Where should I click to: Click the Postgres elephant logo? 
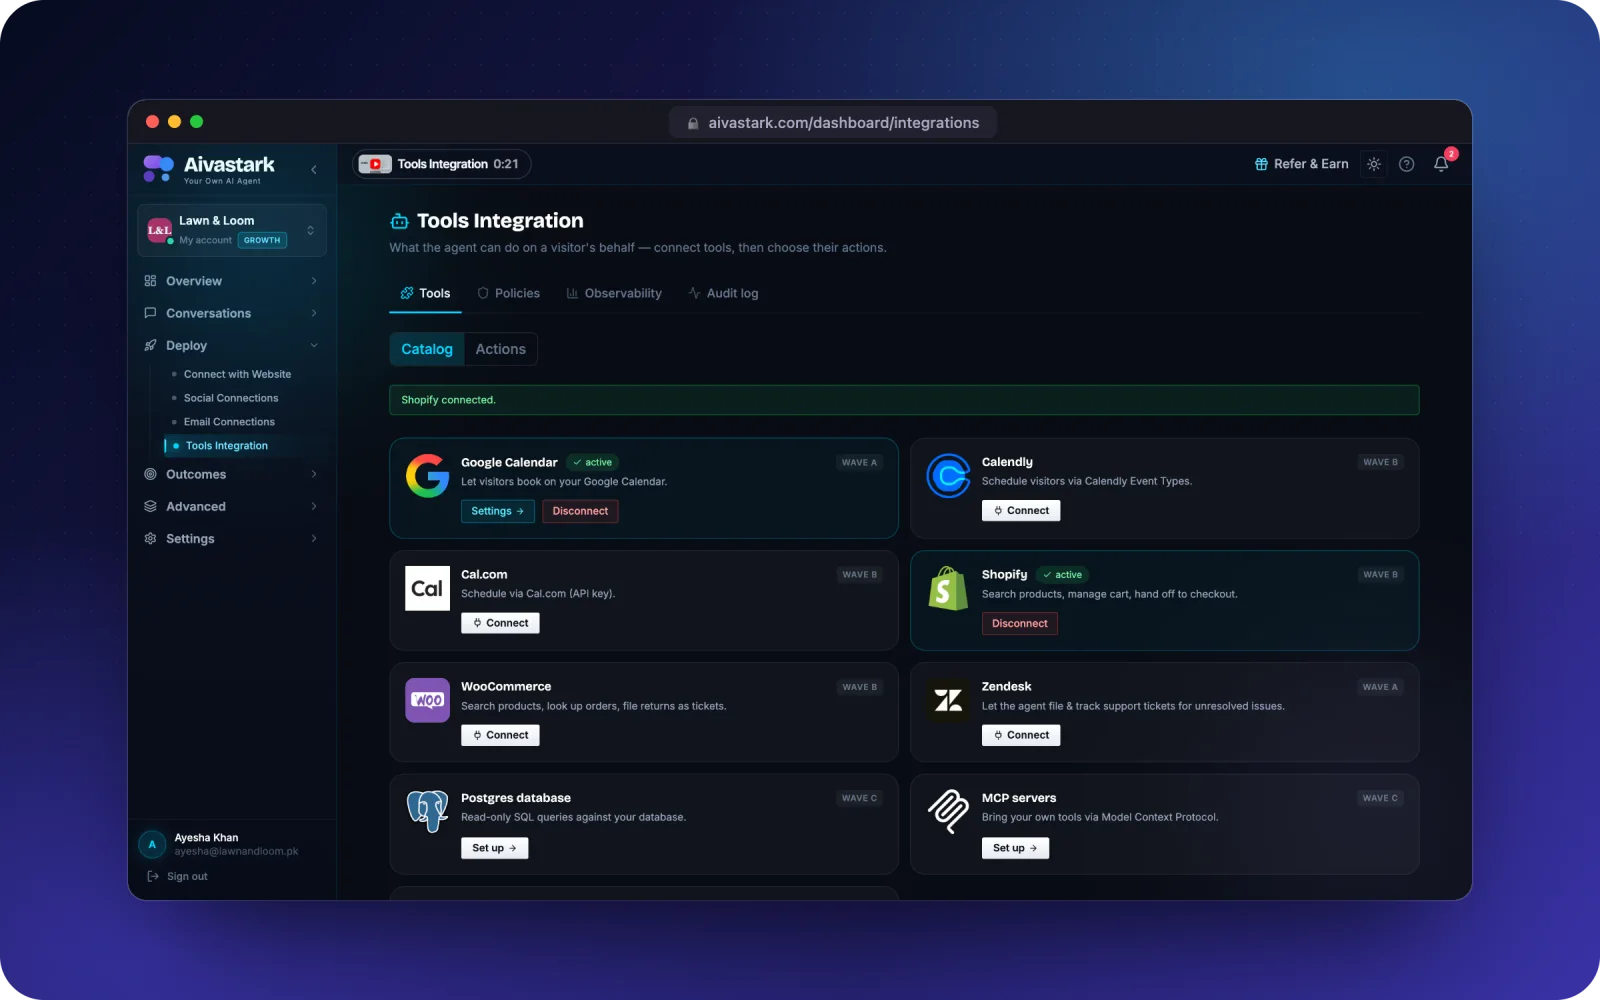(427, 811)
